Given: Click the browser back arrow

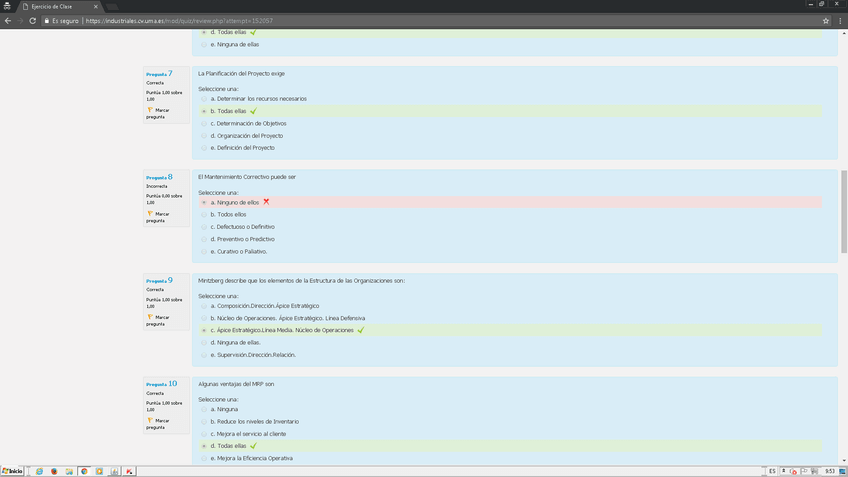Looking at the screenshot, I should click(x=8, y=20).
